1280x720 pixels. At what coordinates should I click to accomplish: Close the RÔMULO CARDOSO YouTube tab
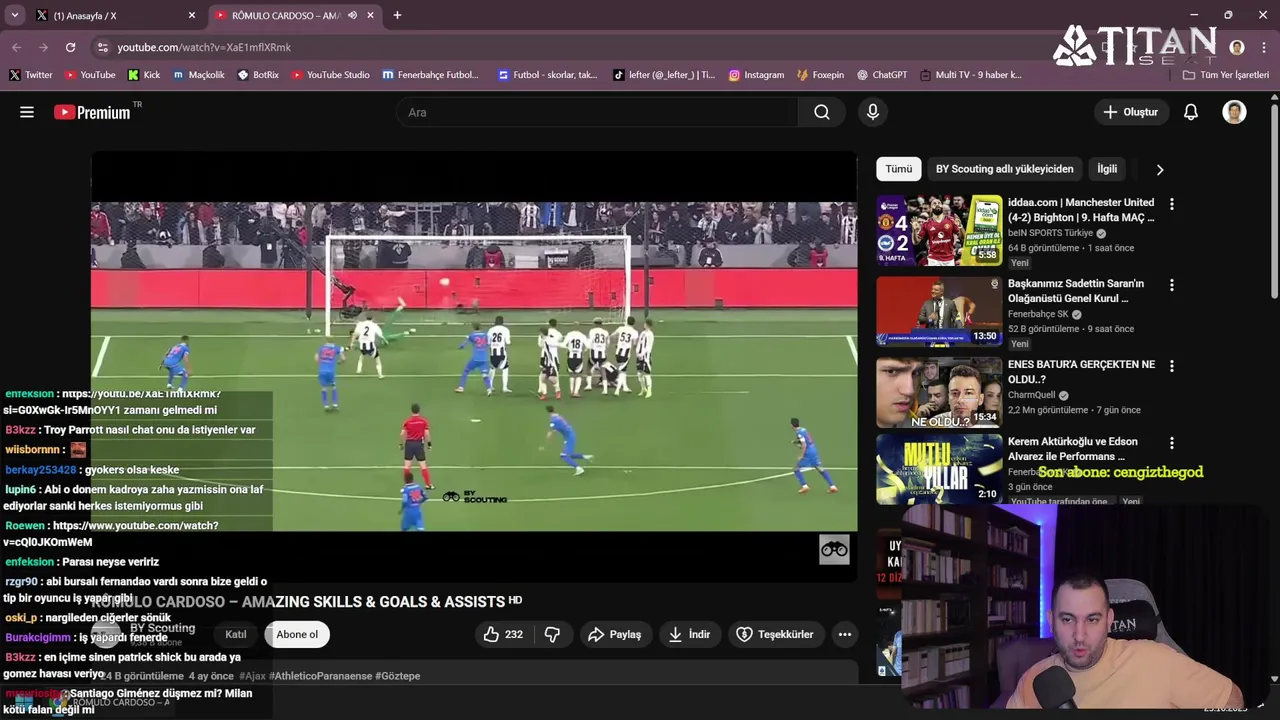pyautogui.click(x=370, y=15)
